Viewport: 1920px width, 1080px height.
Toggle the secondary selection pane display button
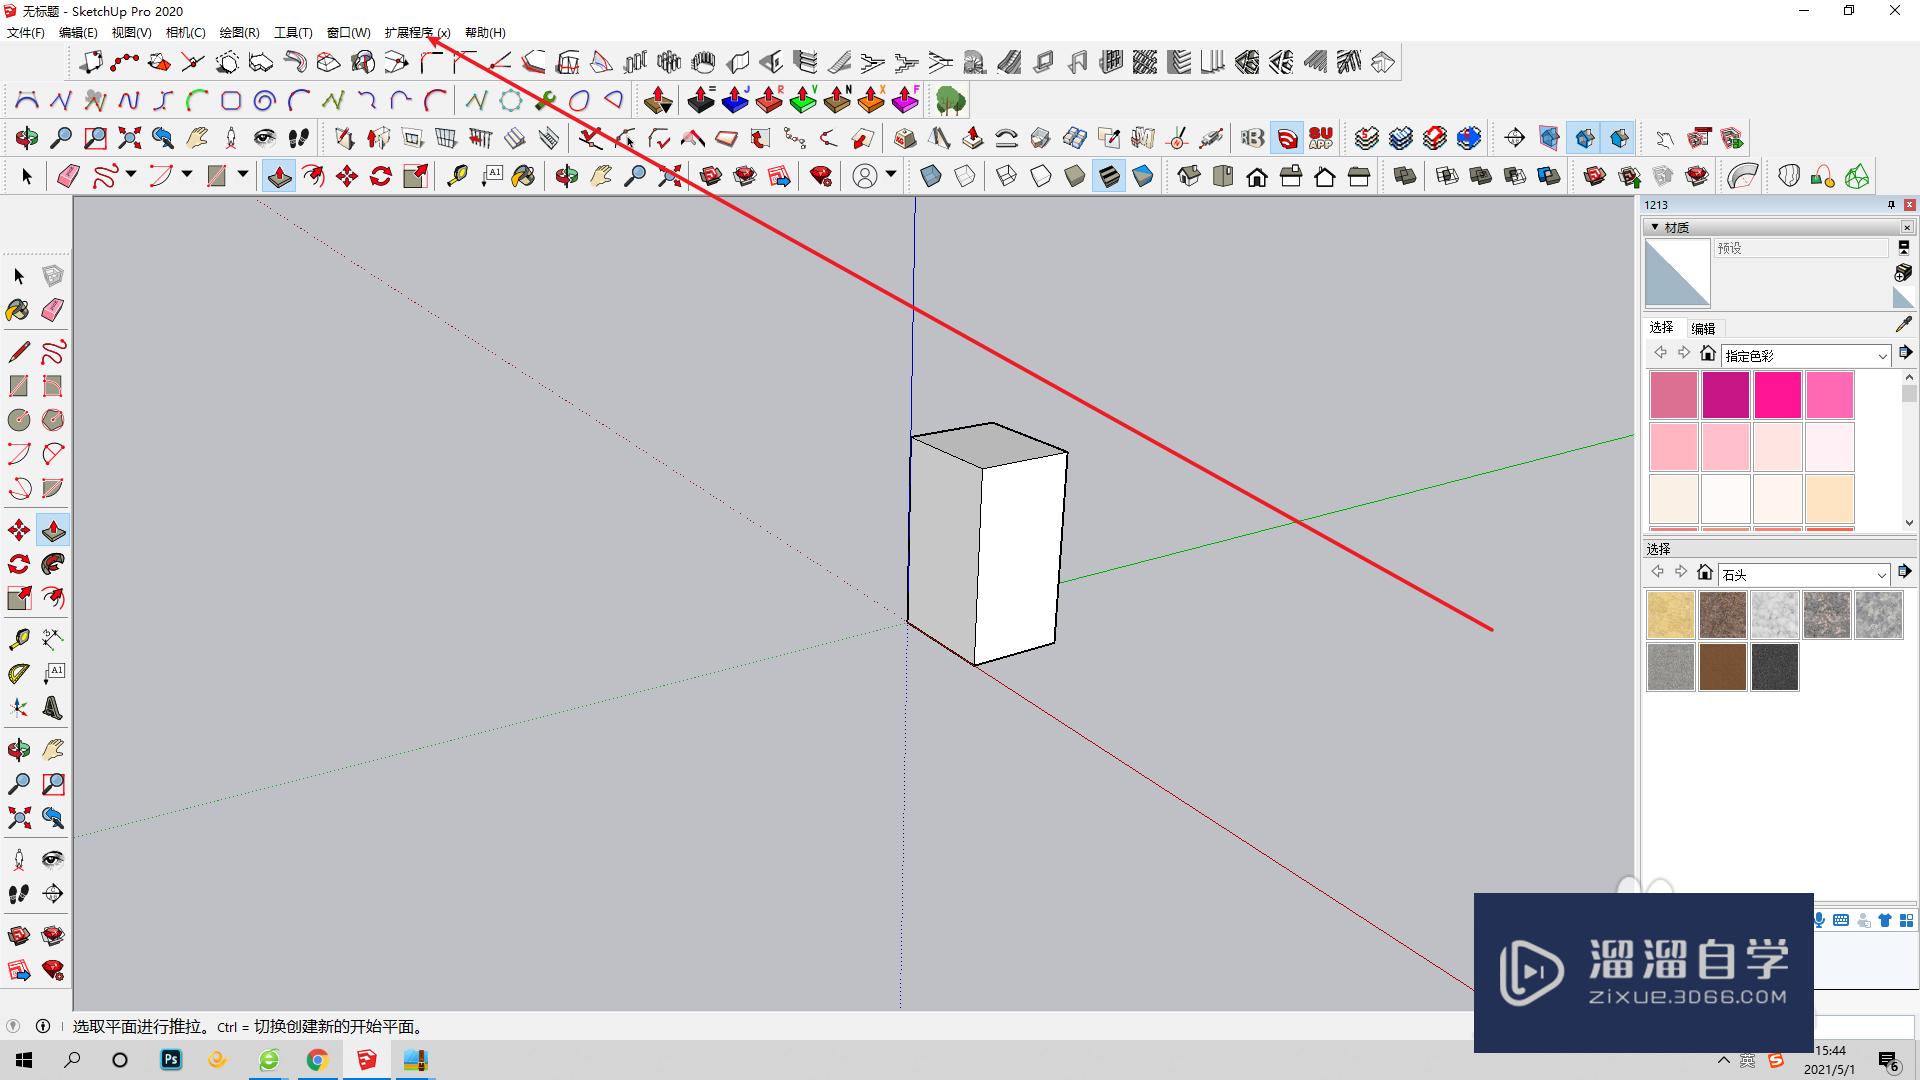click(1903, 247)
